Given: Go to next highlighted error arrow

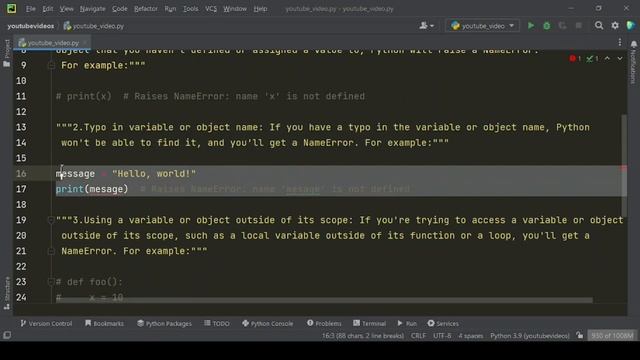Looking at the screenshot, I should click(620, 59).
